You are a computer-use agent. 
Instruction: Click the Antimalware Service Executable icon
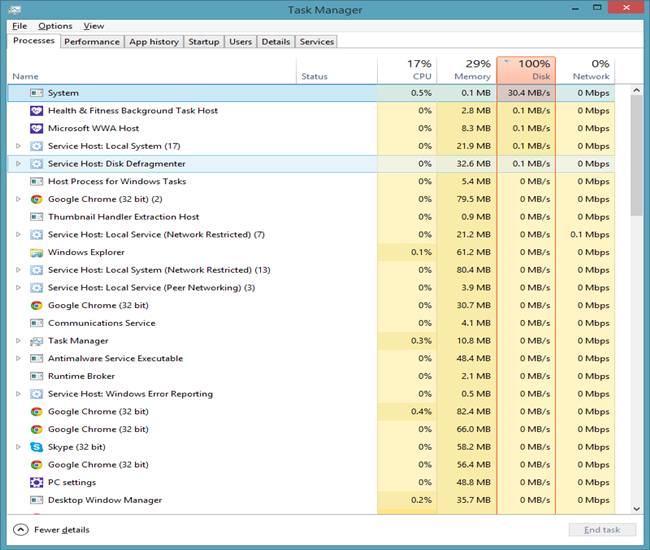[36, 358]
